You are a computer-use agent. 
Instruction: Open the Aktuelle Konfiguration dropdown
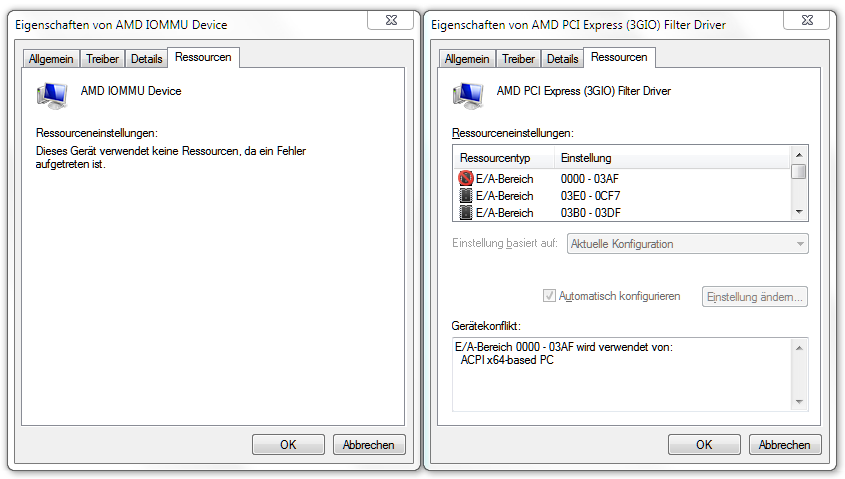tap(688, 244)
